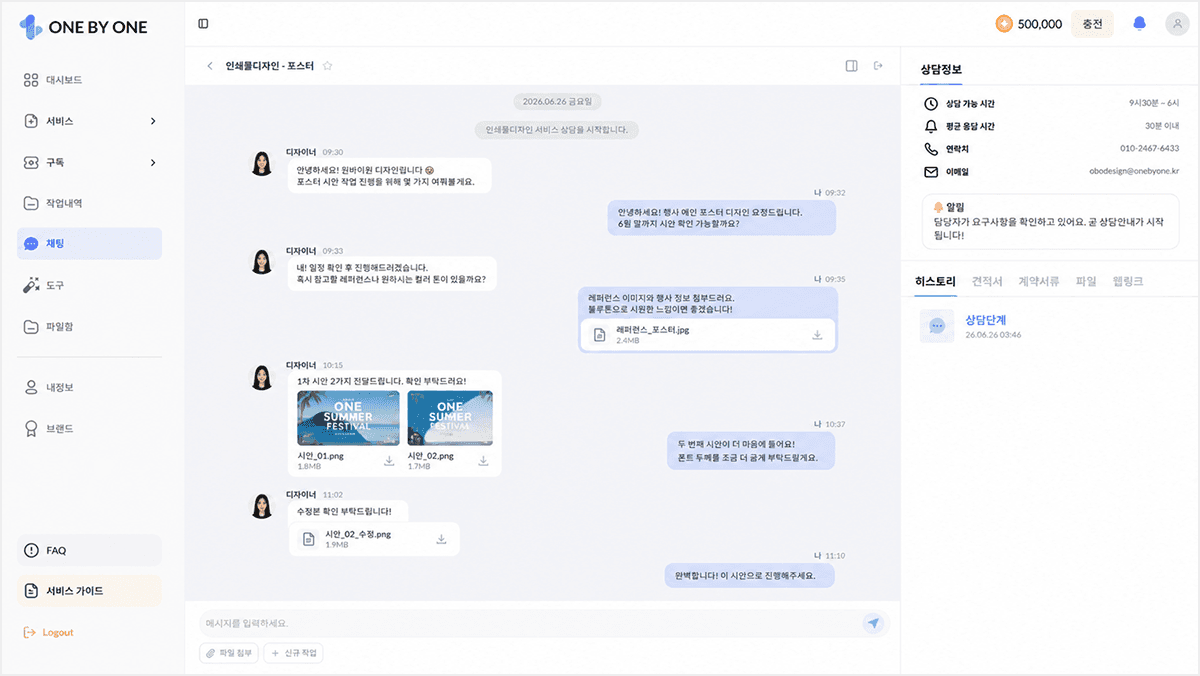Image resolution: width=1200 pixels, height=676 pixels.
Task: Expand the 서비스 submenu arrow
Action: (153, 121)
